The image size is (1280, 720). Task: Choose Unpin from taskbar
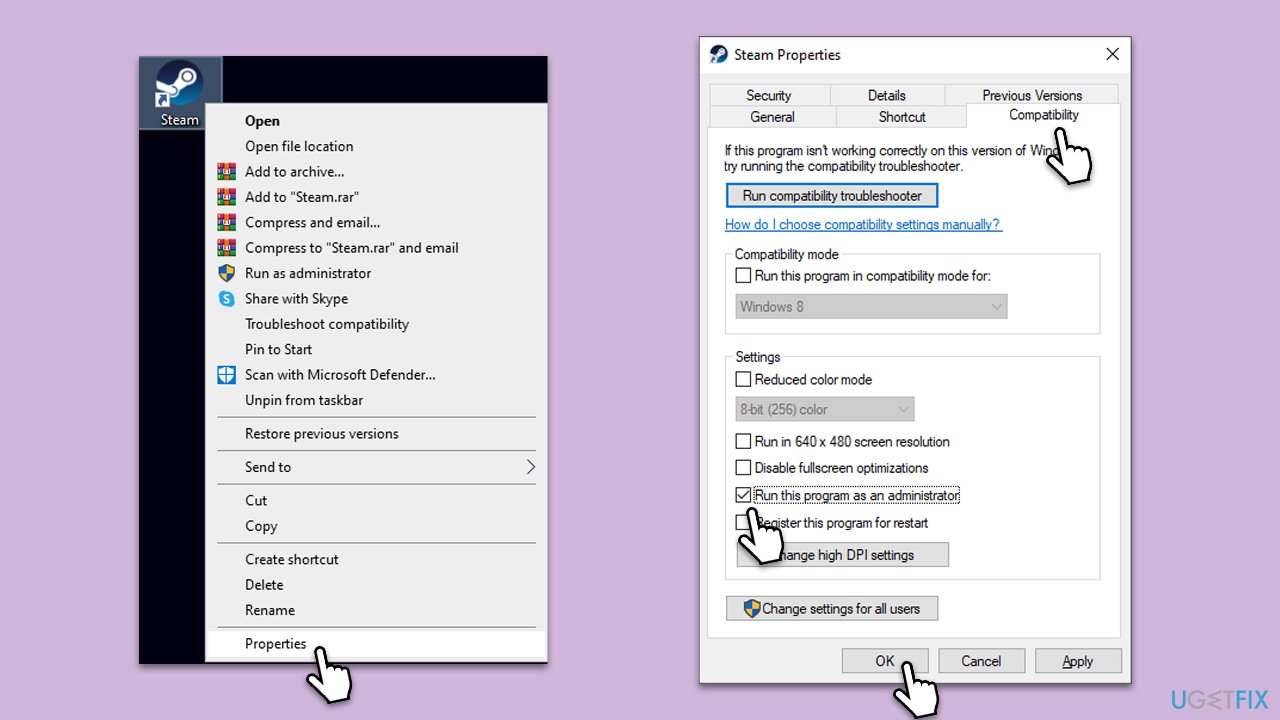coord(376,400)
